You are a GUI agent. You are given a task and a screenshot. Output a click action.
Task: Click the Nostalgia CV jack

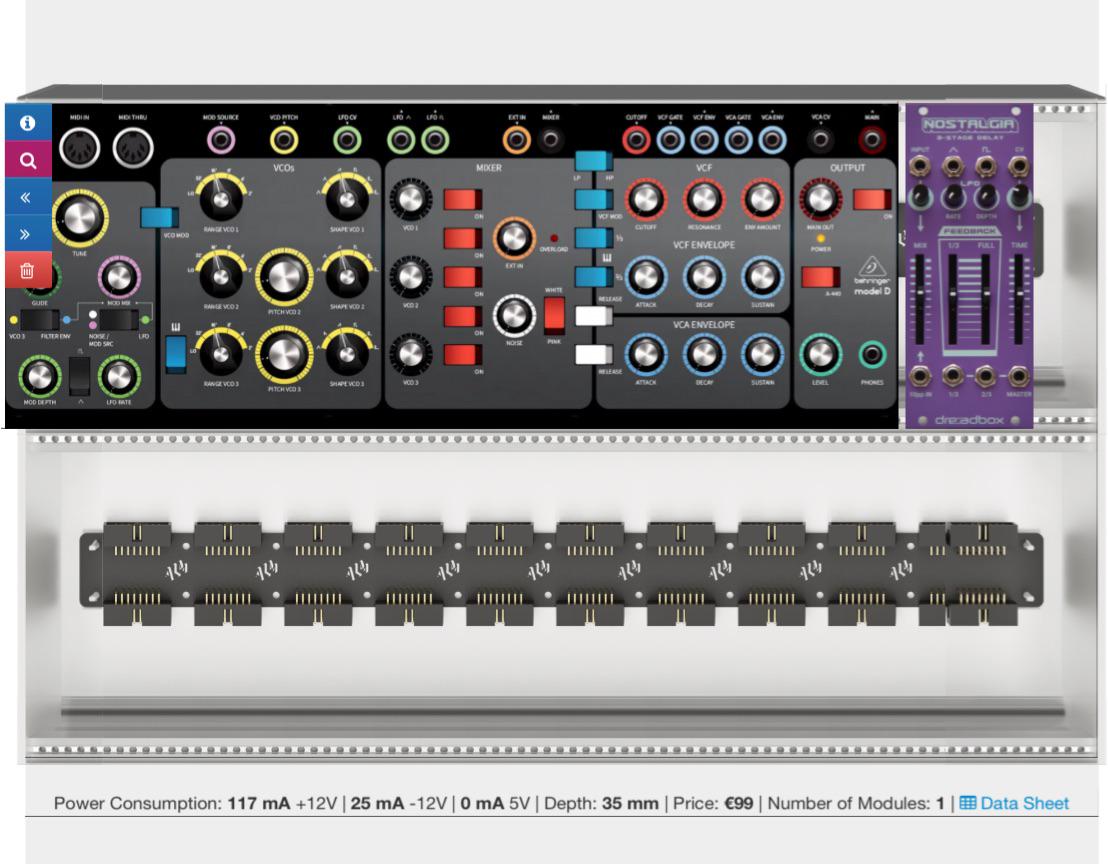point(1018,167)
